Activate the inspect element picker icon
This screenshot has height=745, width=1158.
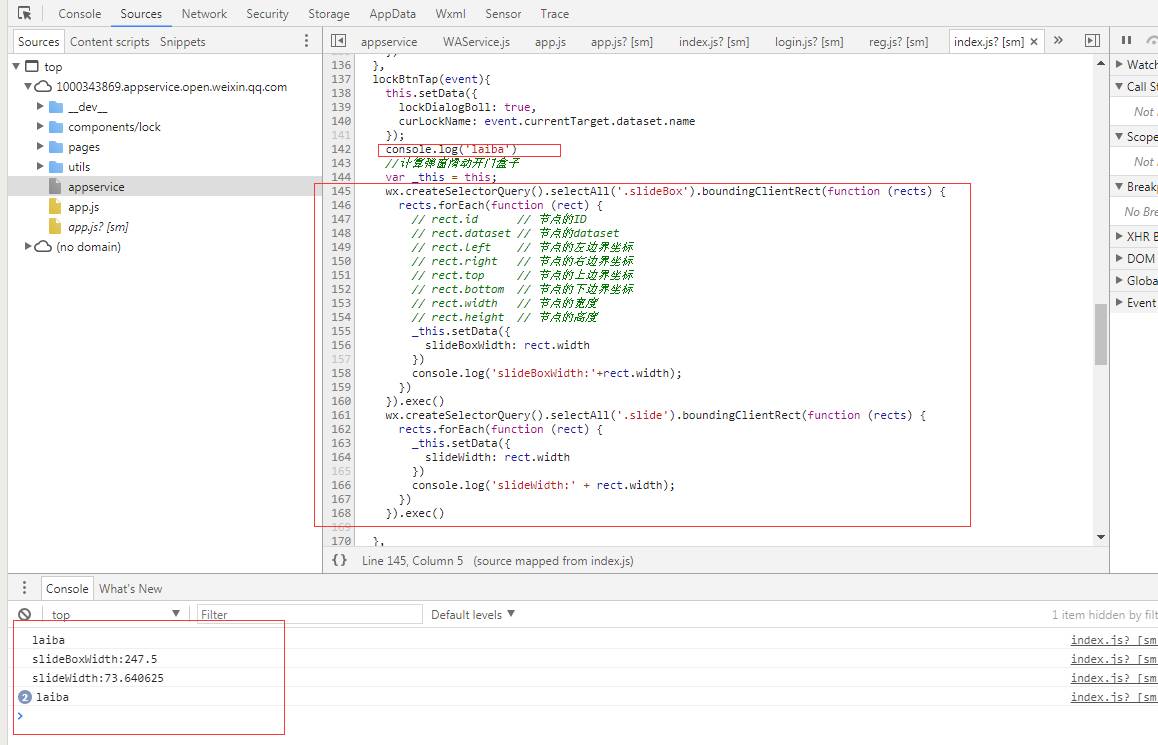25,14
